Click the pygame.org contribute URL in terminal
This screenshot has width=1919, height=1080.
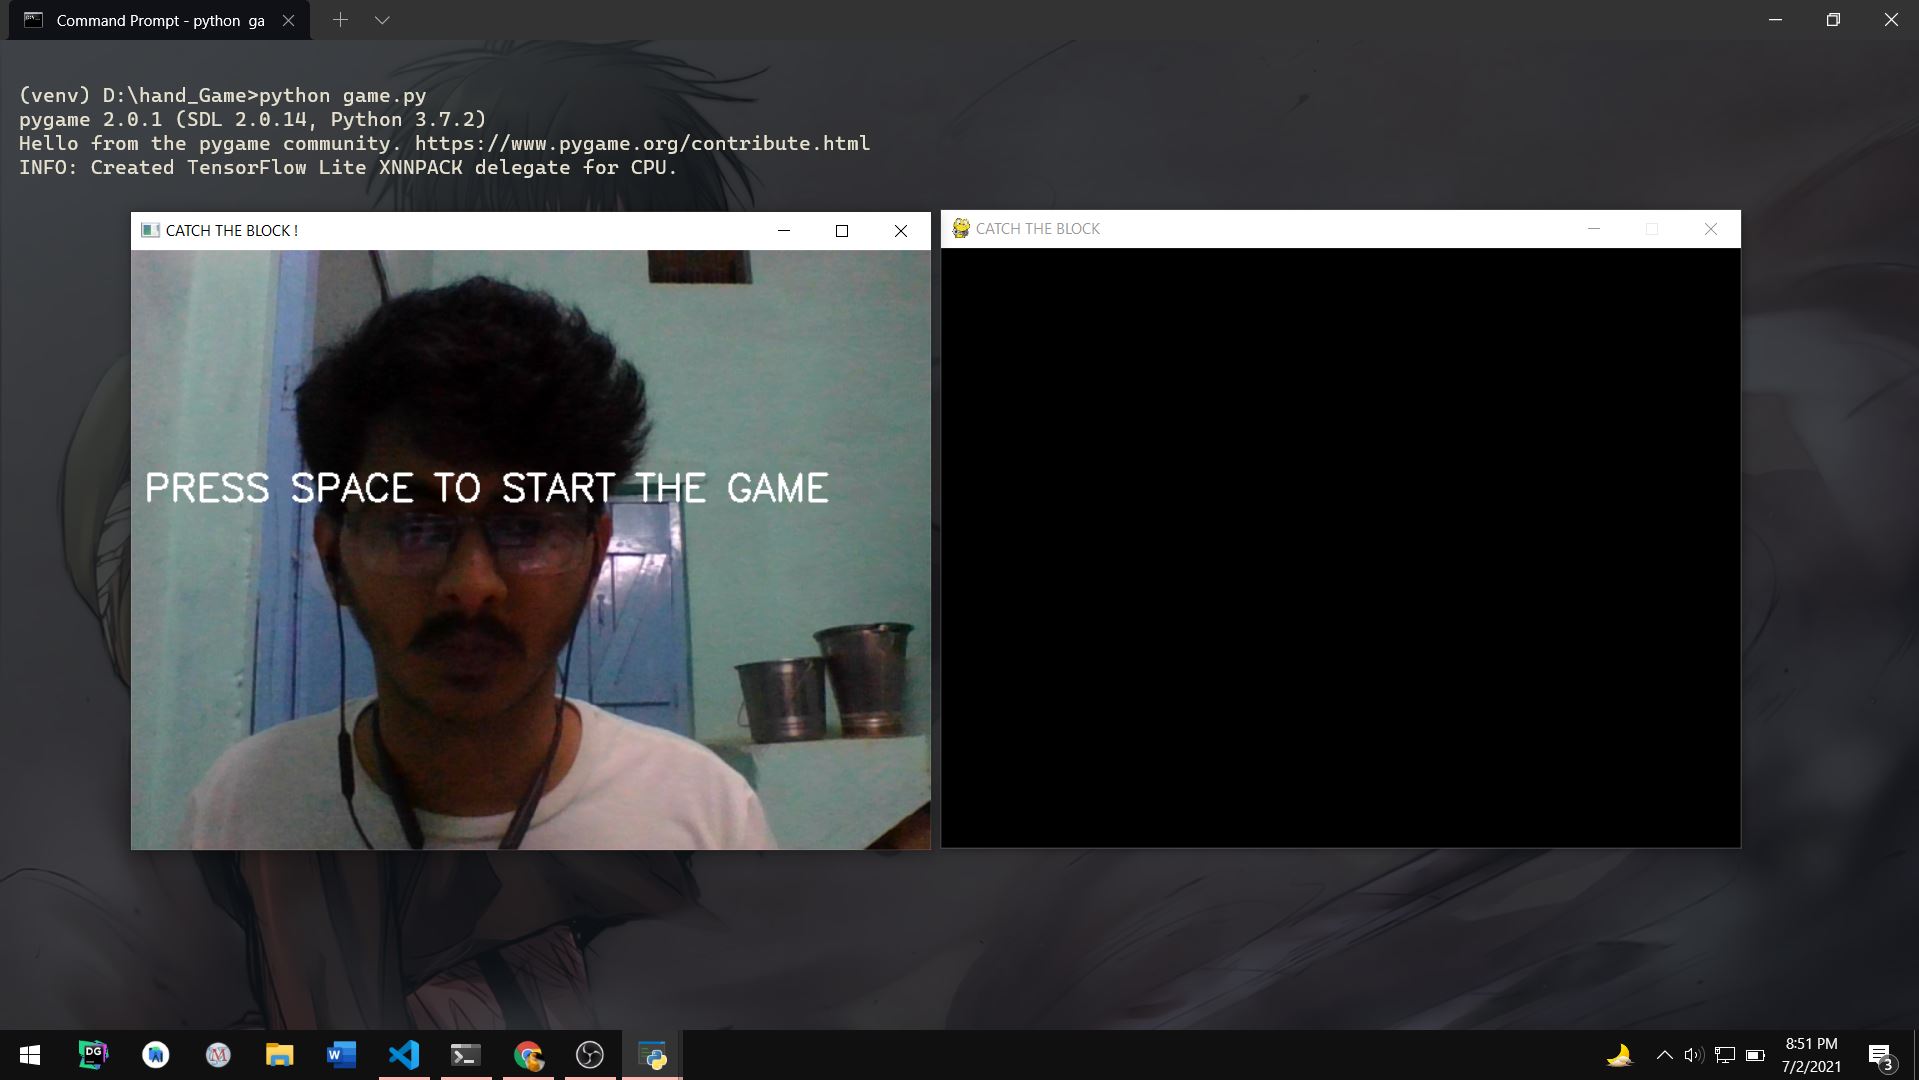click(642, 143)
